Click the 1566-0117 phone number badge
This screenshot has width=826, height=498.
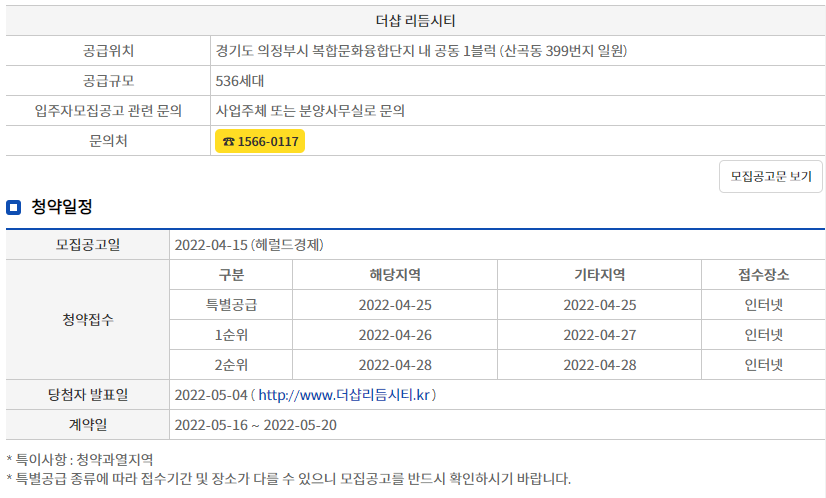pos(260,141)
